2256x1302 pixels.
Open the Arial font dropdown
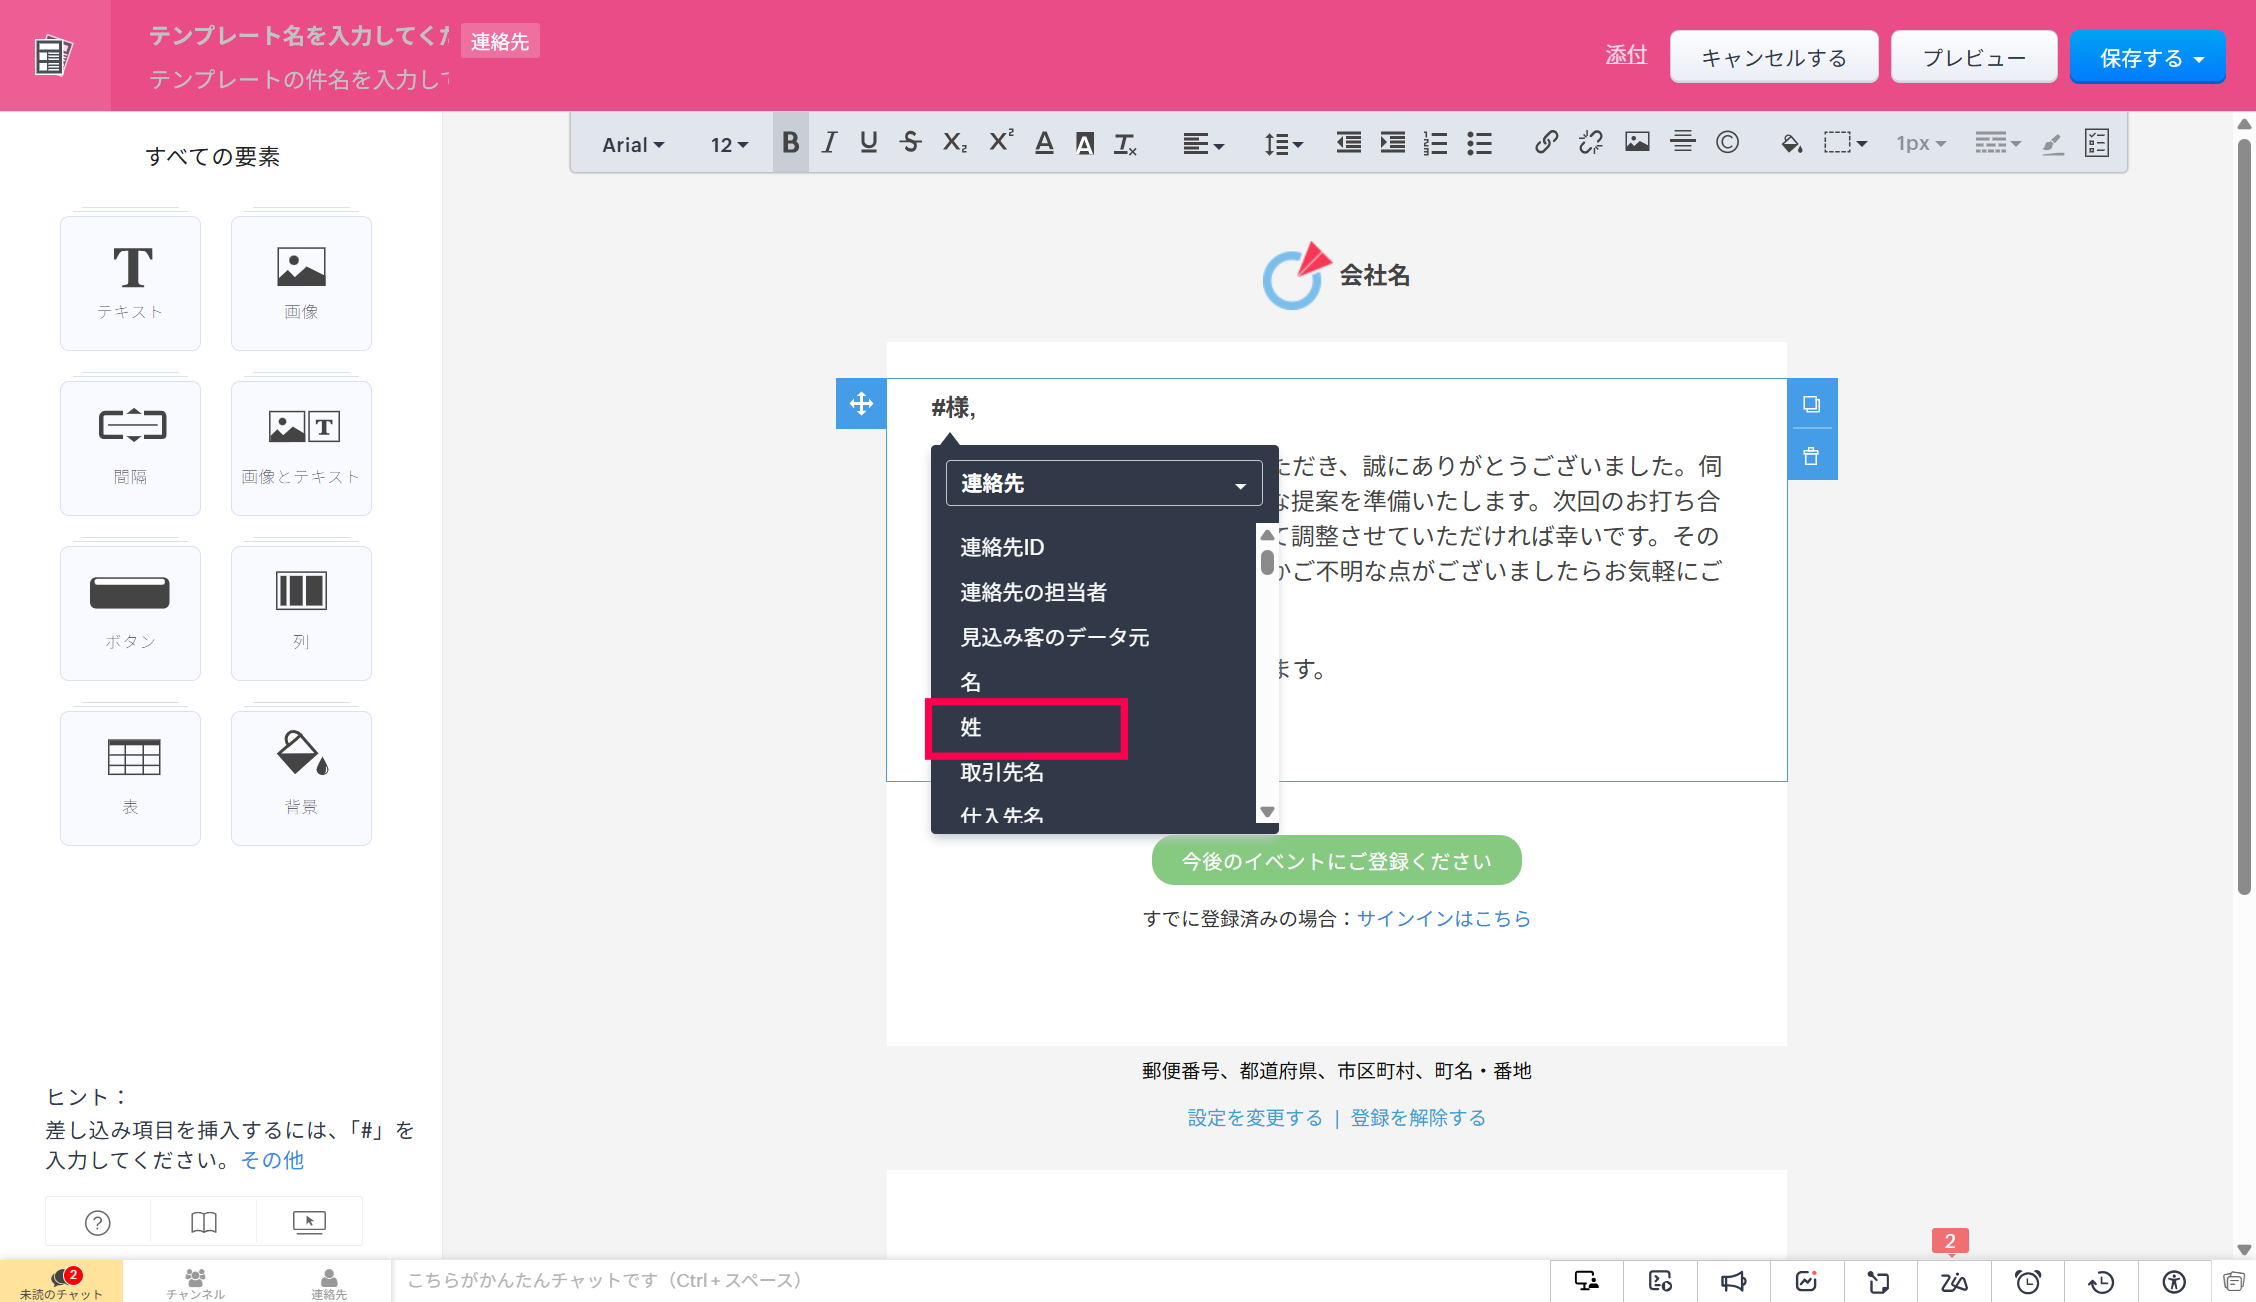point(632,144)
